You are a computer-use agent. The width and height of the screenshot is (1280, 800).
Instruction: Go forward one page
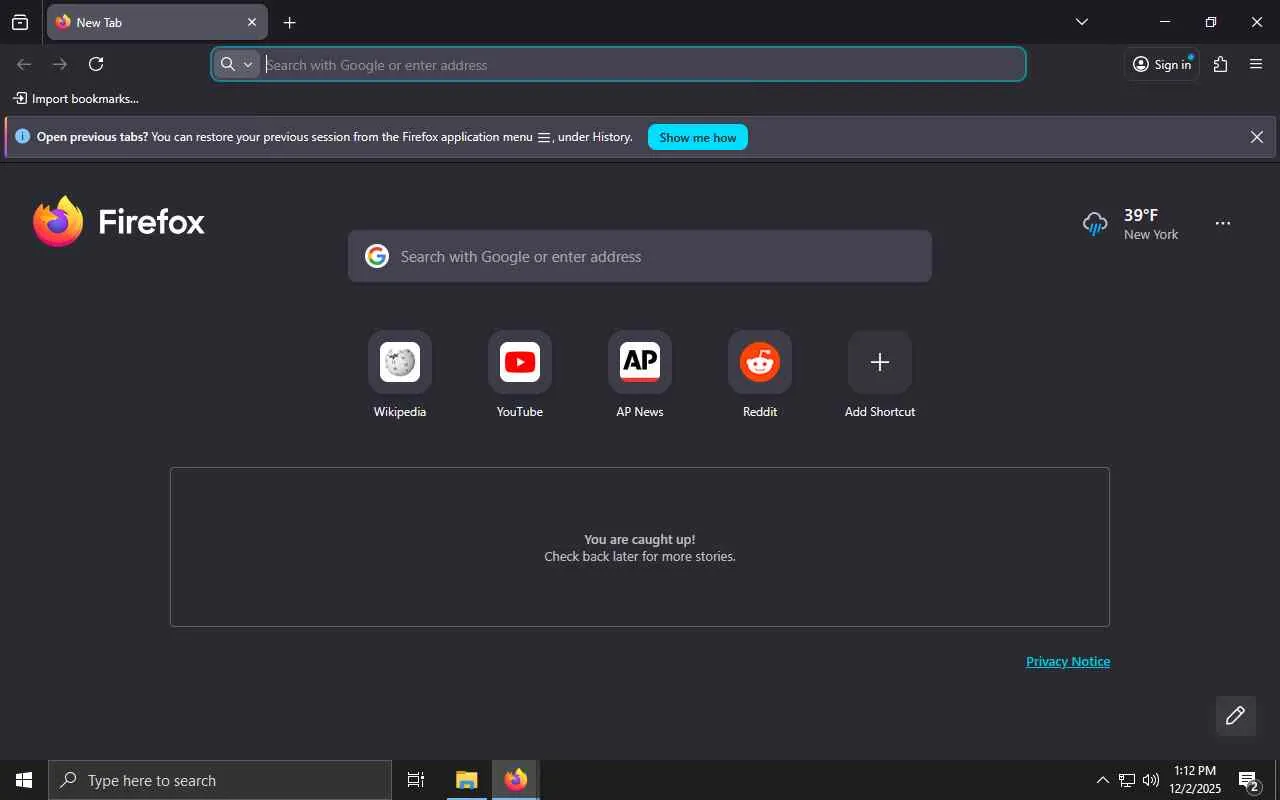pos(60,65)
